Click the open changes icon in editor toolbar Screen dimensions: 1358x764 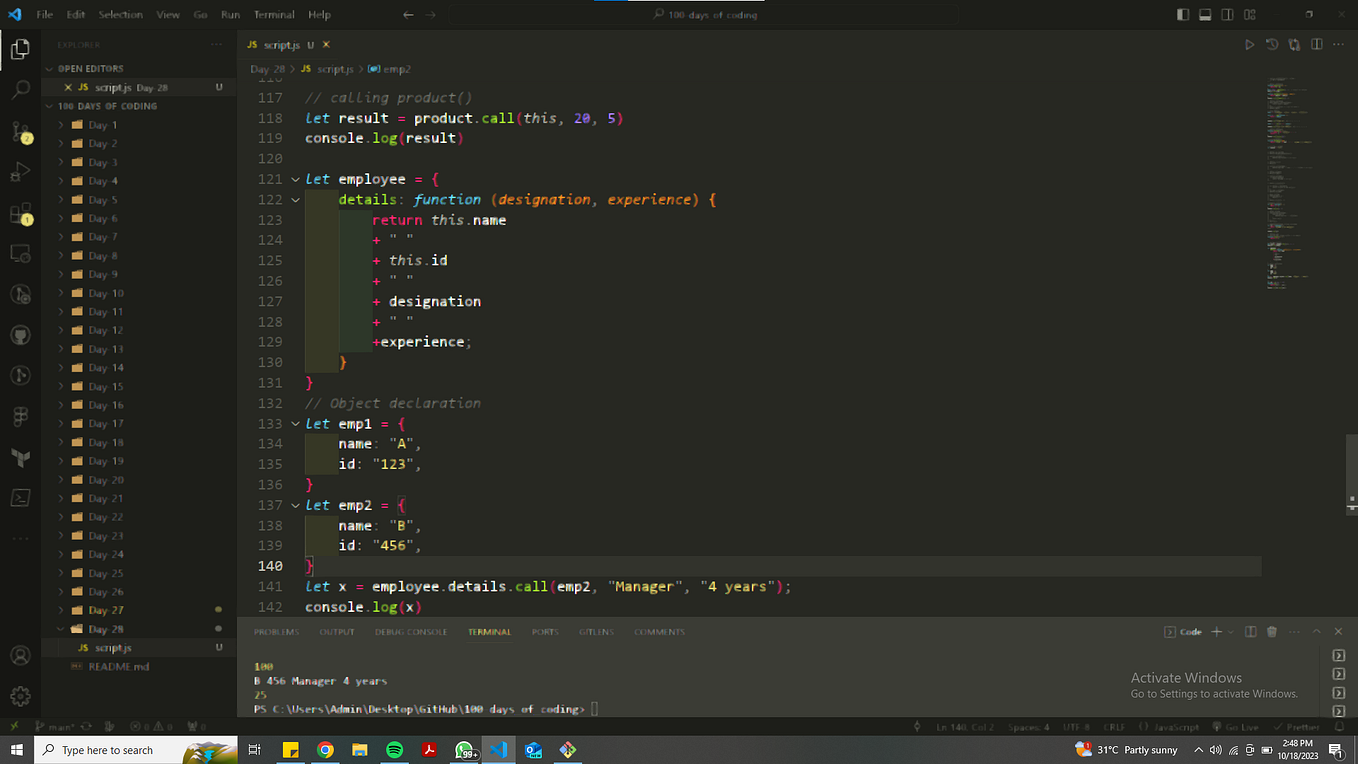[x=1295, y=45]
